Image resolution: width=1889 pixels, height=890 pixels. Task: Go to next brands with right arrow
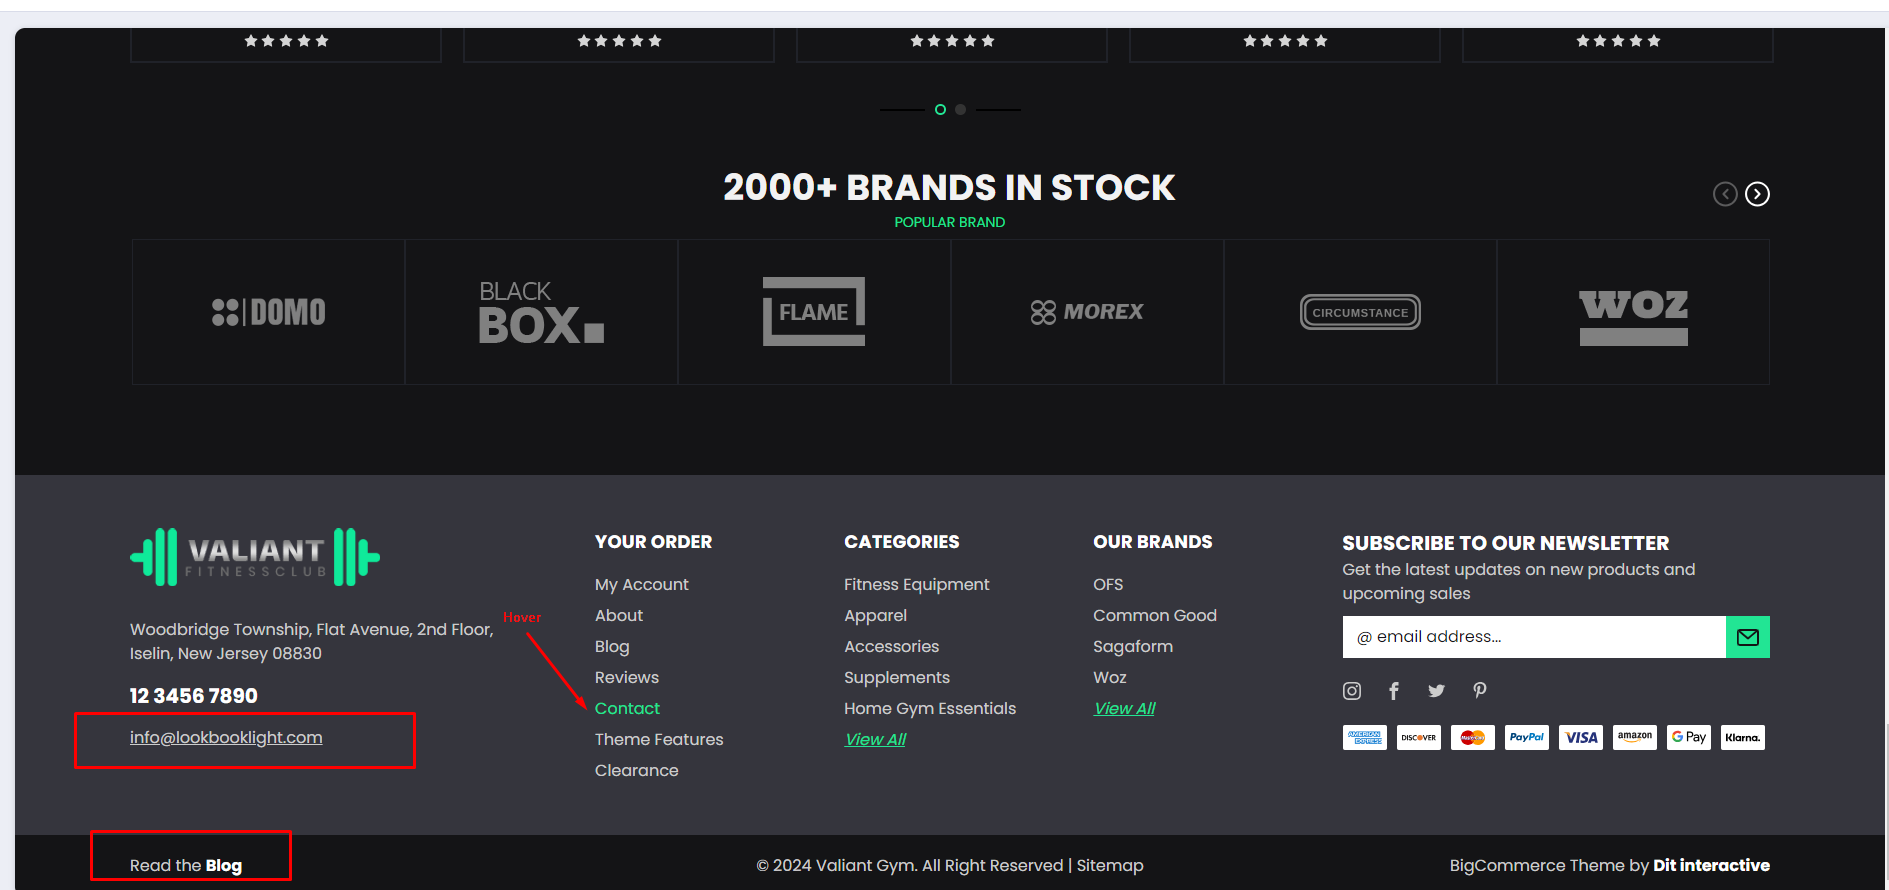click(1757, 194)
